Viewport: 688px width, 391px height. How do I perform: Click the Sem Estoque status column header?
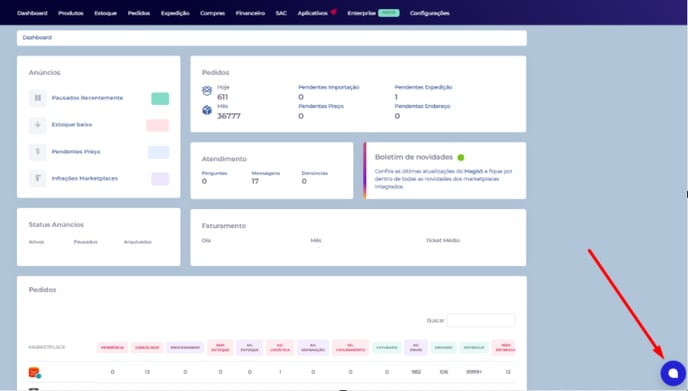[x=220, y=348]
